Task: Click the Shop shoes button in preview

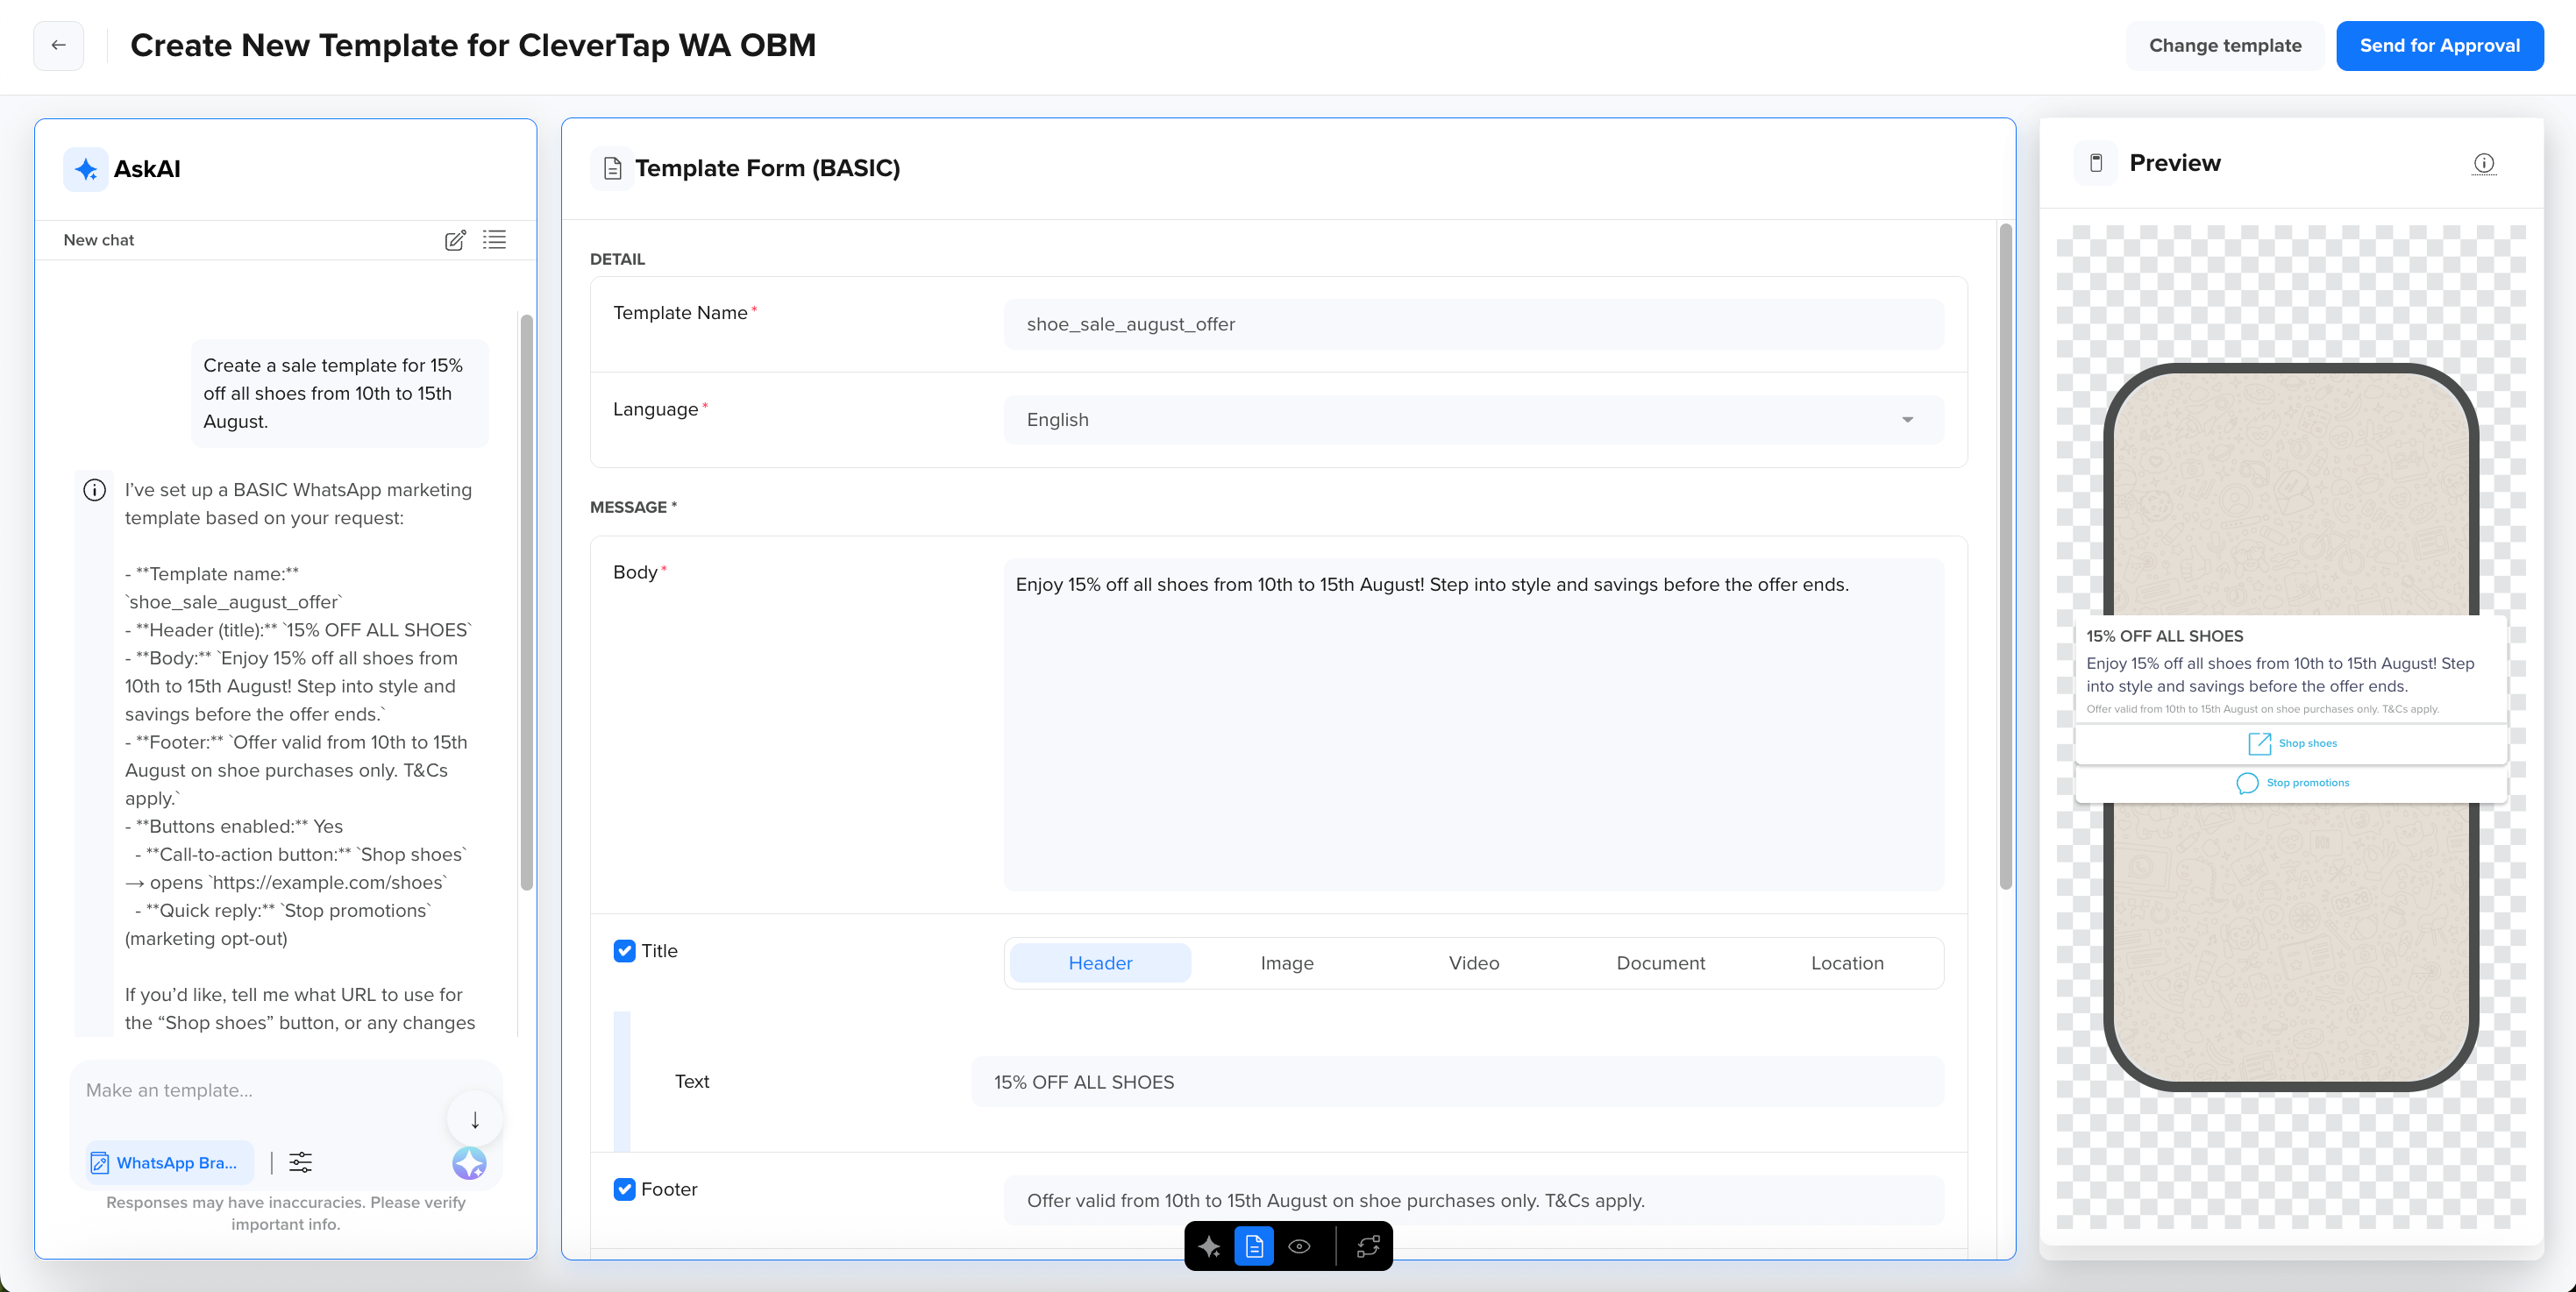Action: [x=2291, y=744]
